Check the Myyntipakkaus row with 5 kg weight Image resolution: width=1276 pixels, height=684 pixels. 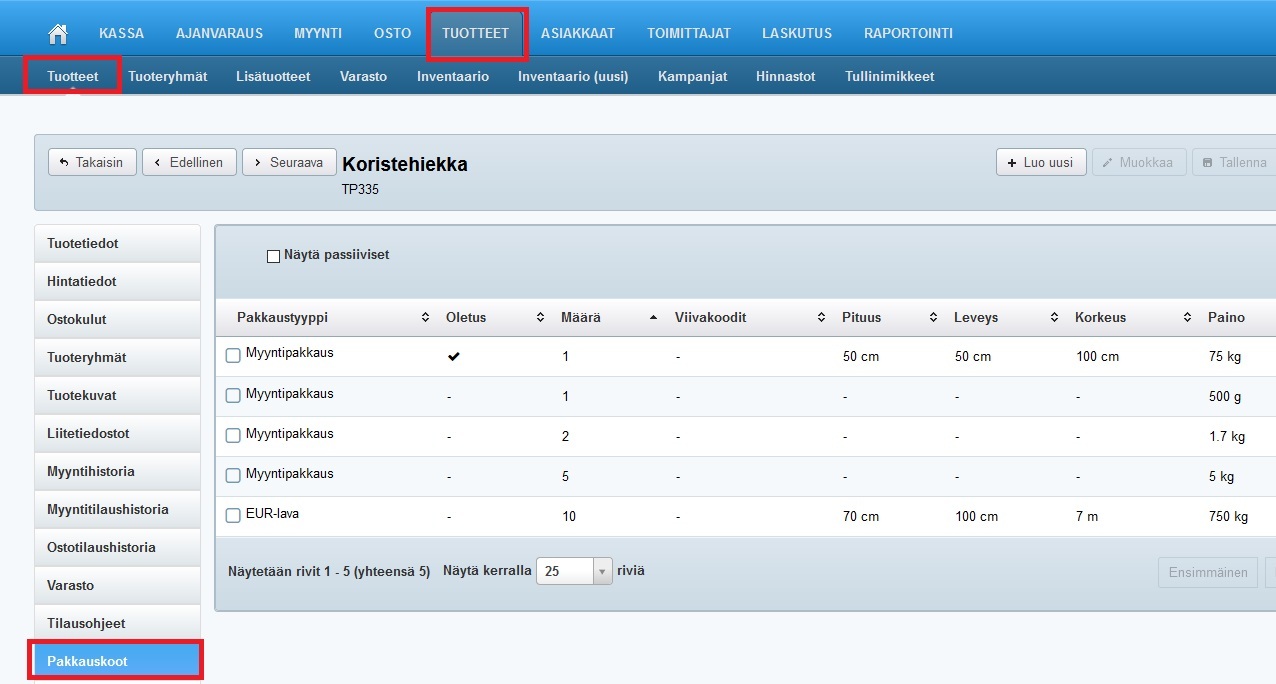(233, 475)
